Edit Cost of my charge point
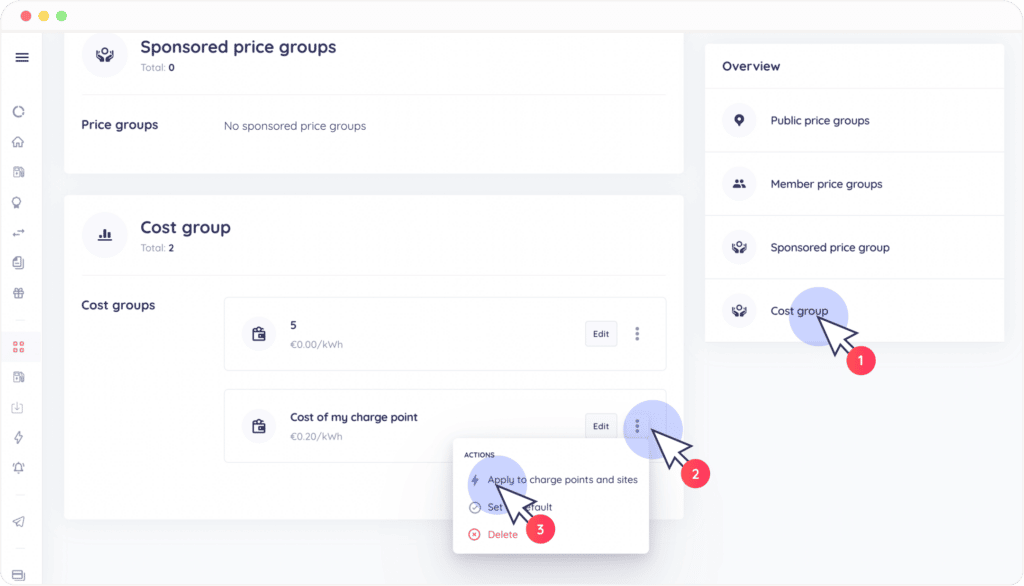The width and height of the screenshot is (1024, 586). point(601,426)
